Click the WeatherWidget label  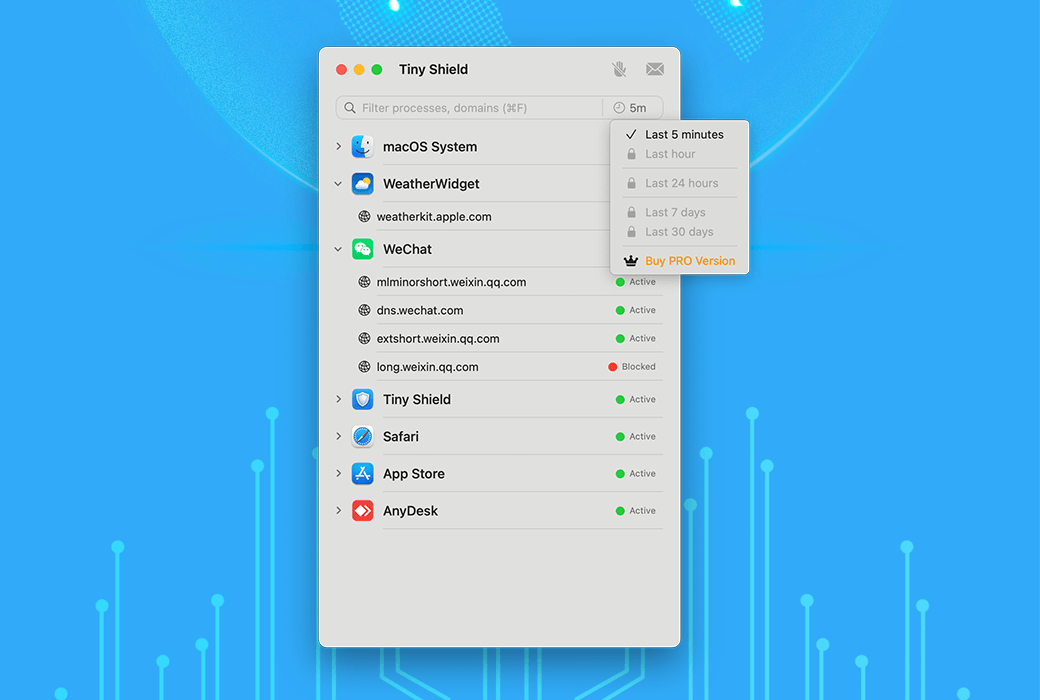click(x=431, y=184)
